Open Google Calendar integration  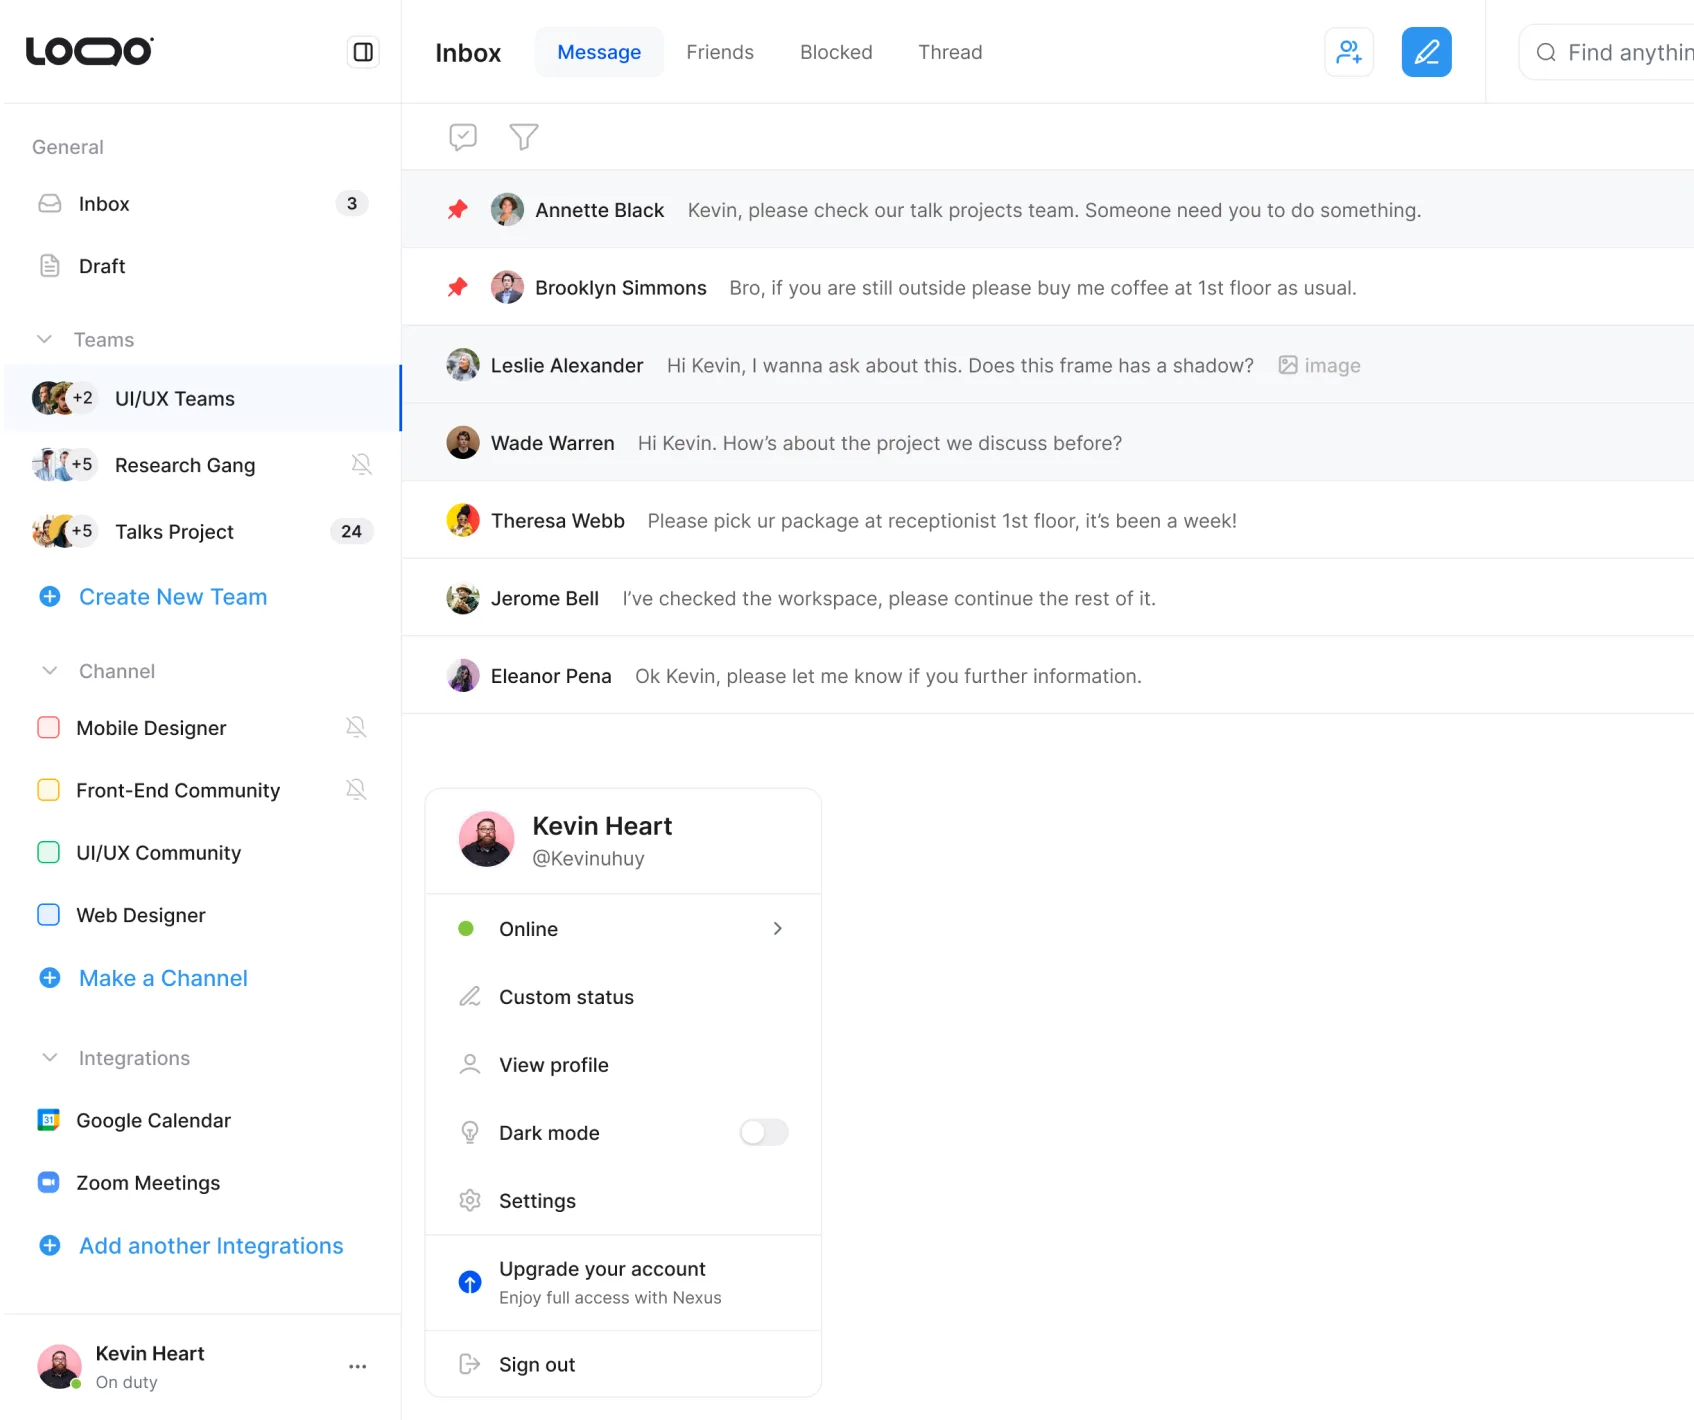(153, 1120)
